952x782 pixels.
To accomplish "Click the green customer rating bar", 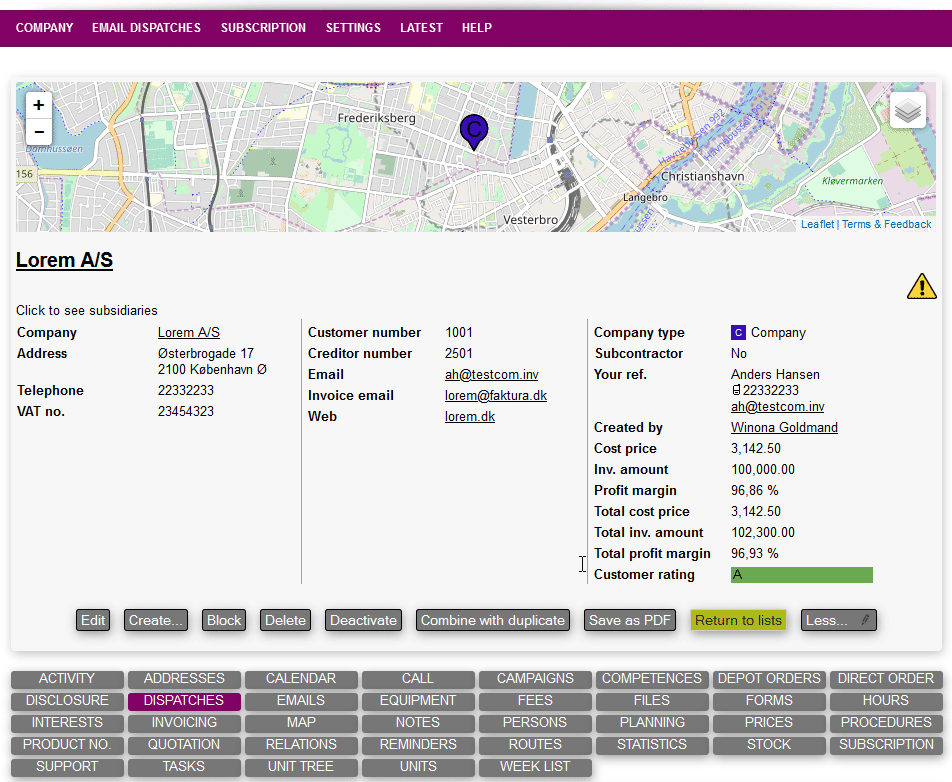I will 801,575.
